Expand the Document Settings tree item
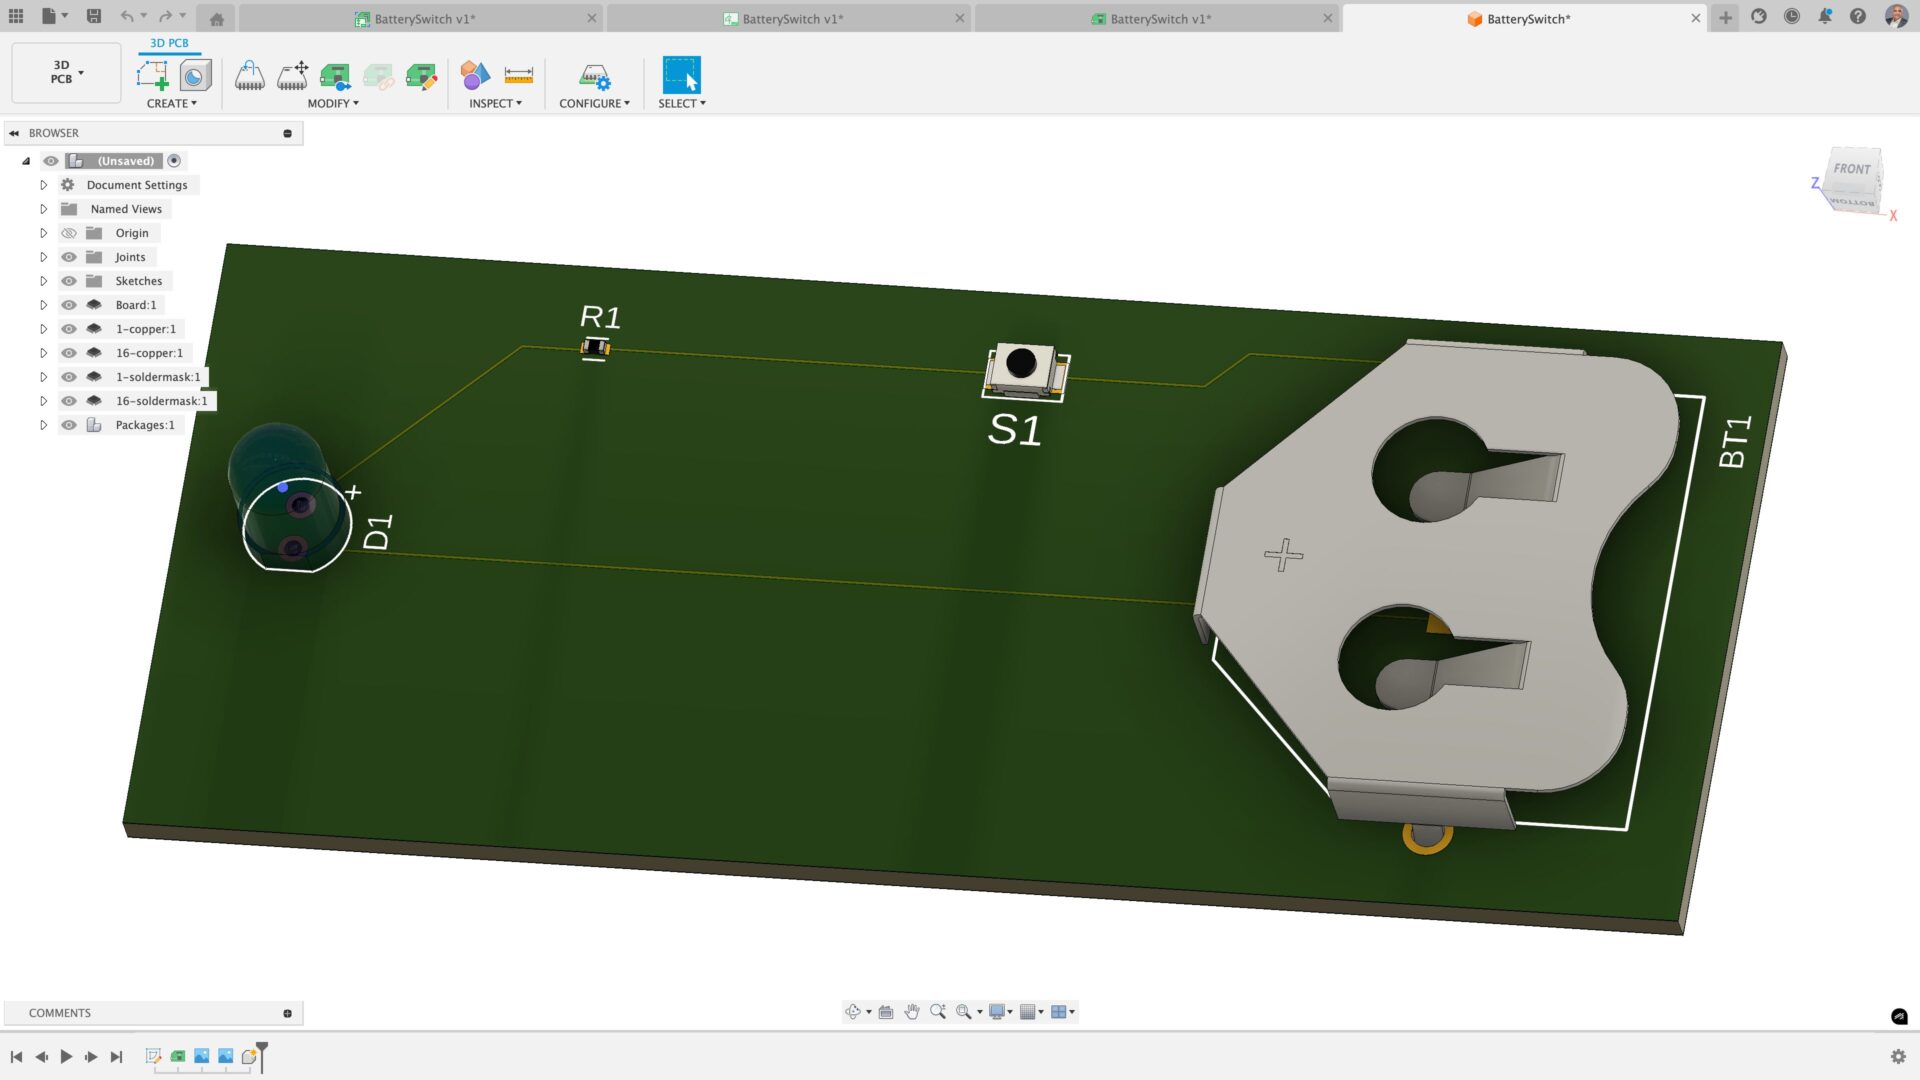The width and height of the screenshot is (1920, 1080). (x=43, y=184)
